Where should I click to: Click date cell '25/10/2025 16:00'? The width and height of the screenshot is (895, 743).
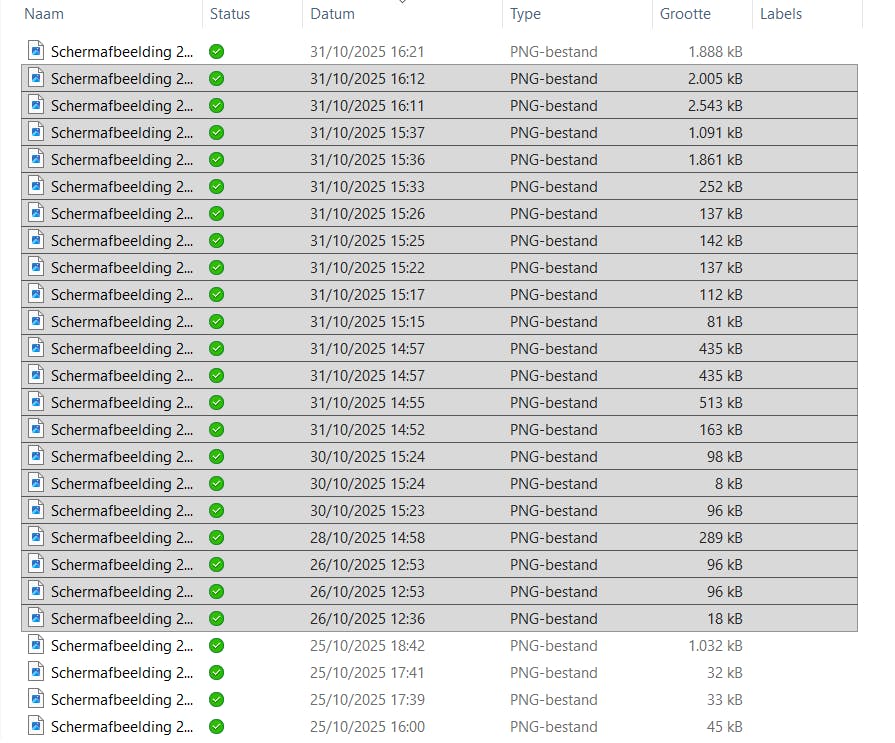point(367,726)
